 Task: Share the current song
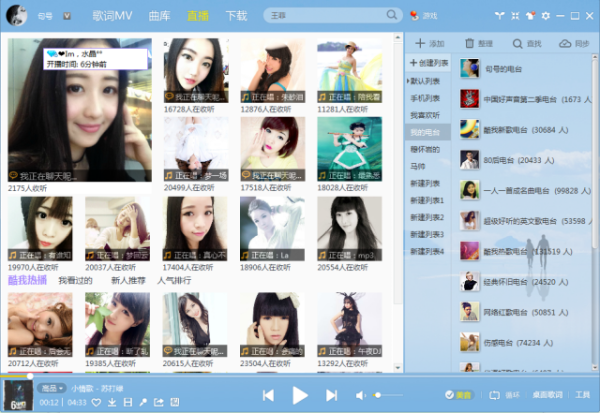(x=158, y=402)
